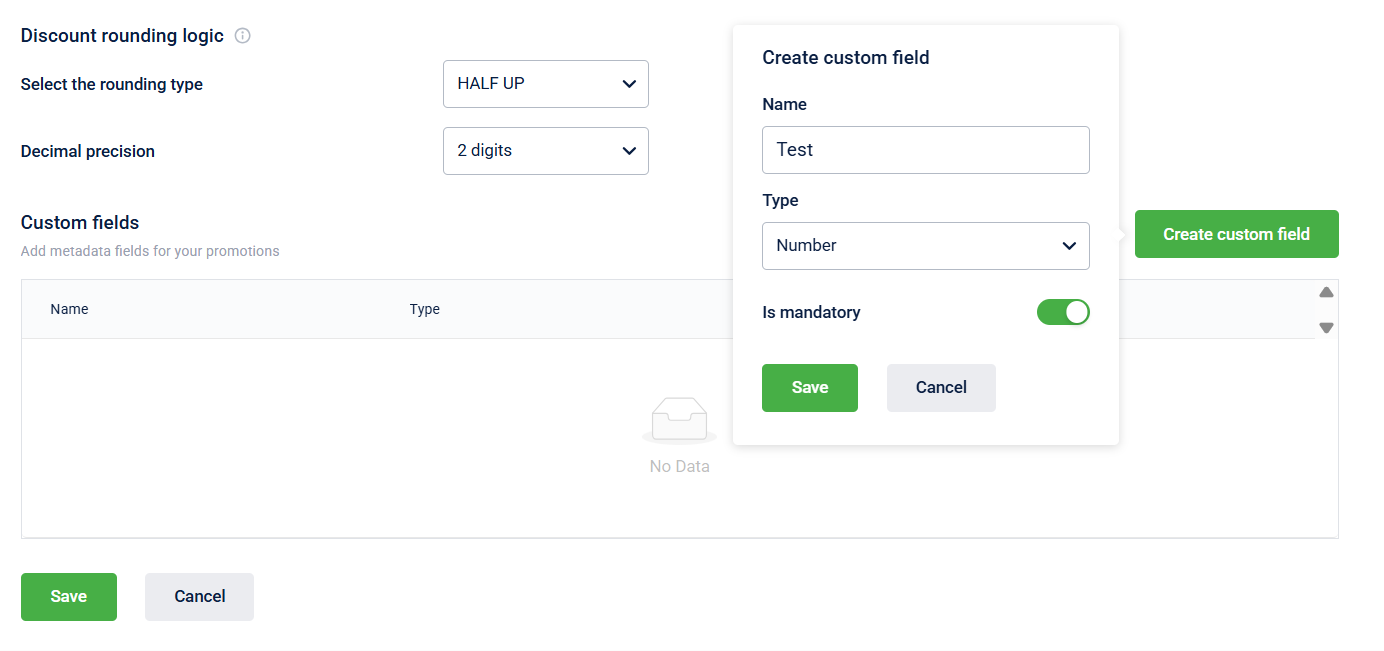Viewport: 1384px width, 651px height.
Task: Click the Name column header in table
Action: (69, 310)
